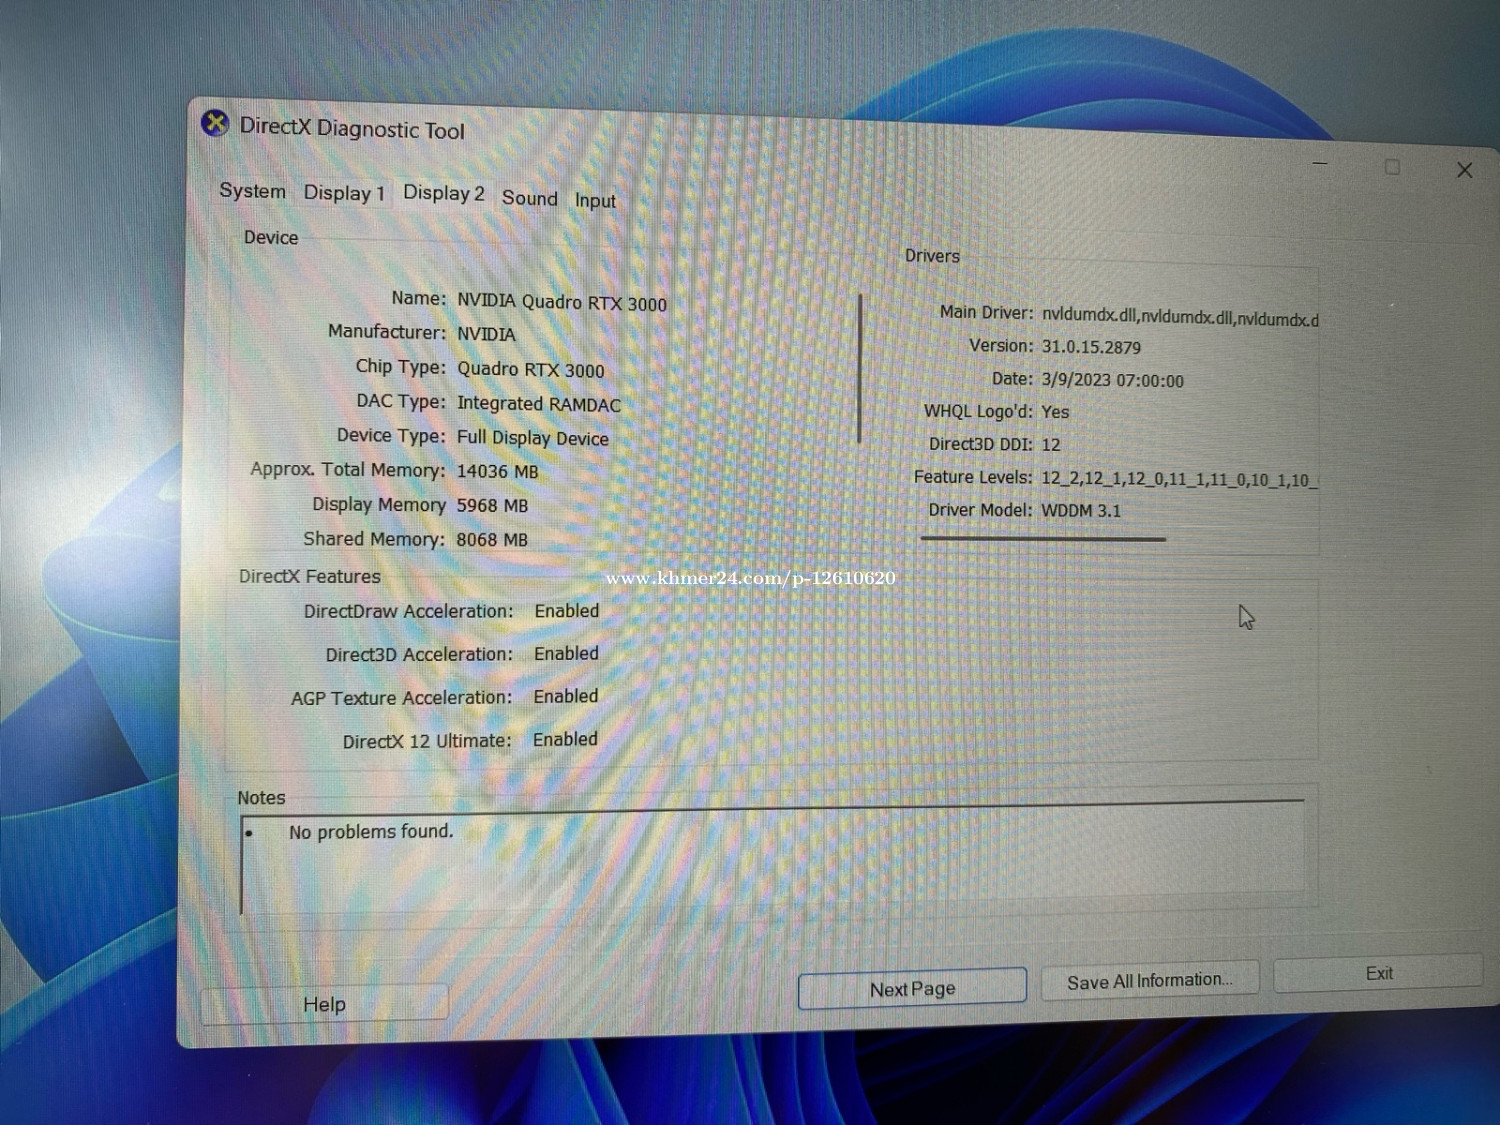Close the DirectX Diagnostic Tool window
Viewport: 1500px width, 1125px height.
[1464, 170]
